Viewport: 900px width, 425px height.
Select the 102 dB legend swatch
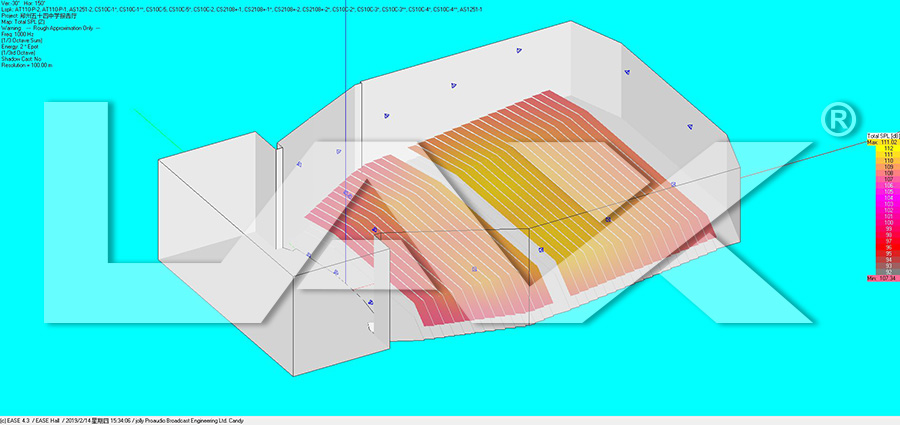click(887, 210)
